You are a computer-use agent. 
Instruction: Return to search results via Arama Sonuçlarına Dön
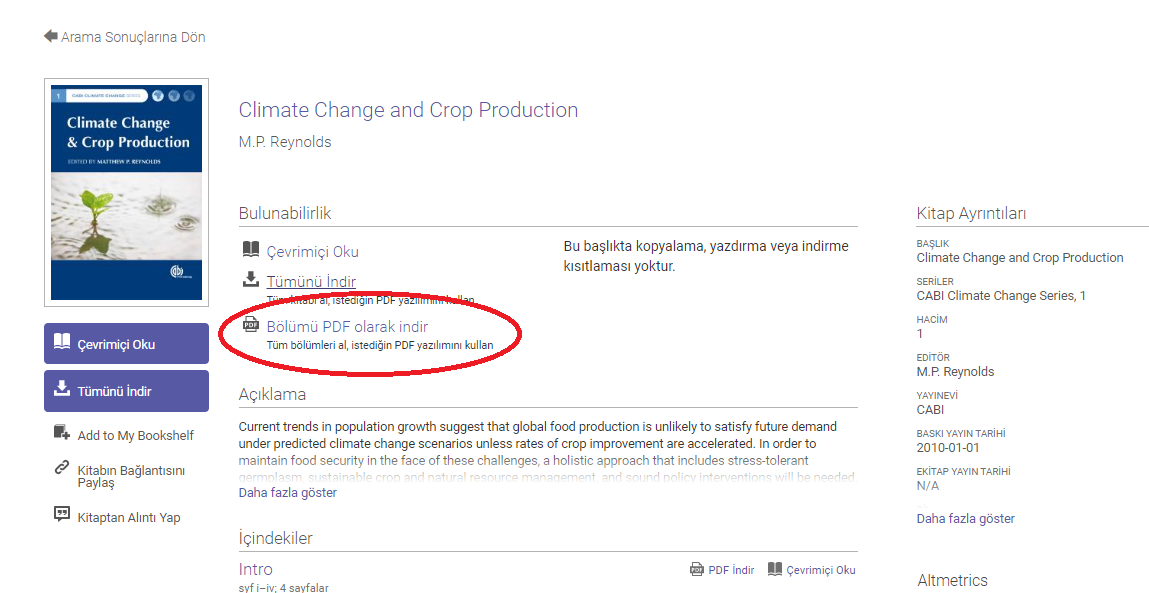coord(133,37)
